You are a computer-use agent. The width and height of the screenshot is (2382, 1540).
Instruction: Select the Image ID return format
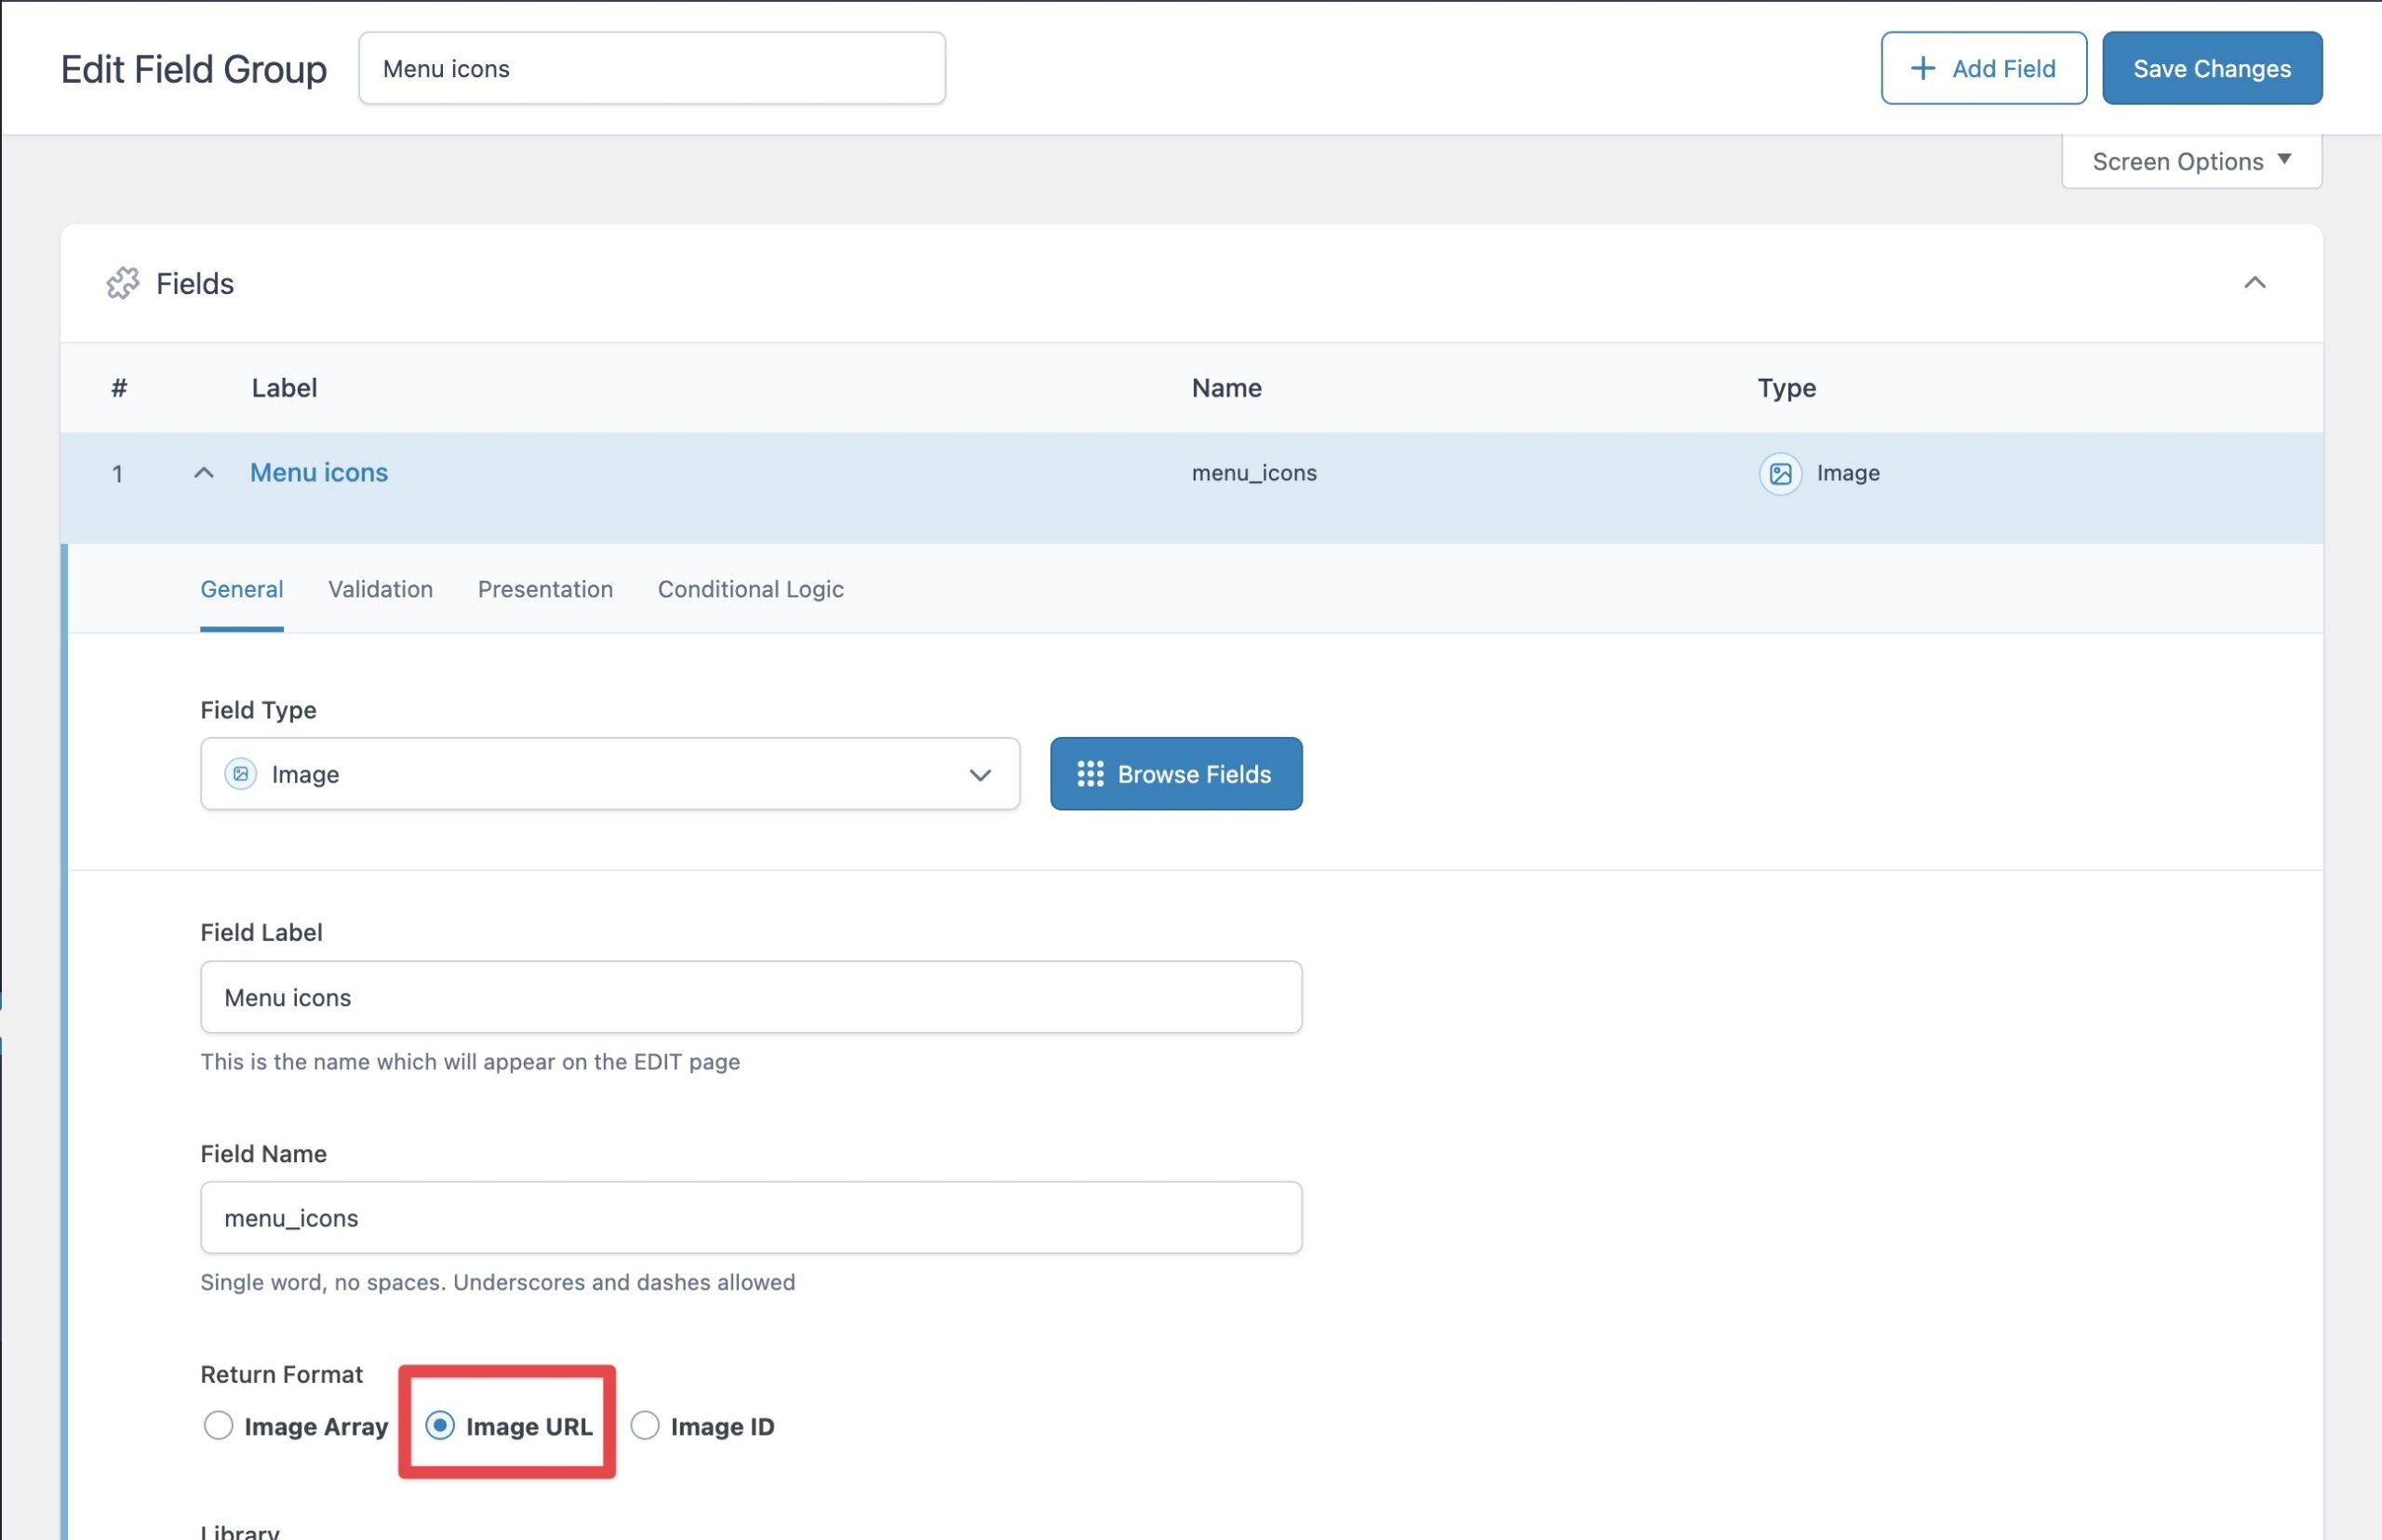pos(645,1425)
